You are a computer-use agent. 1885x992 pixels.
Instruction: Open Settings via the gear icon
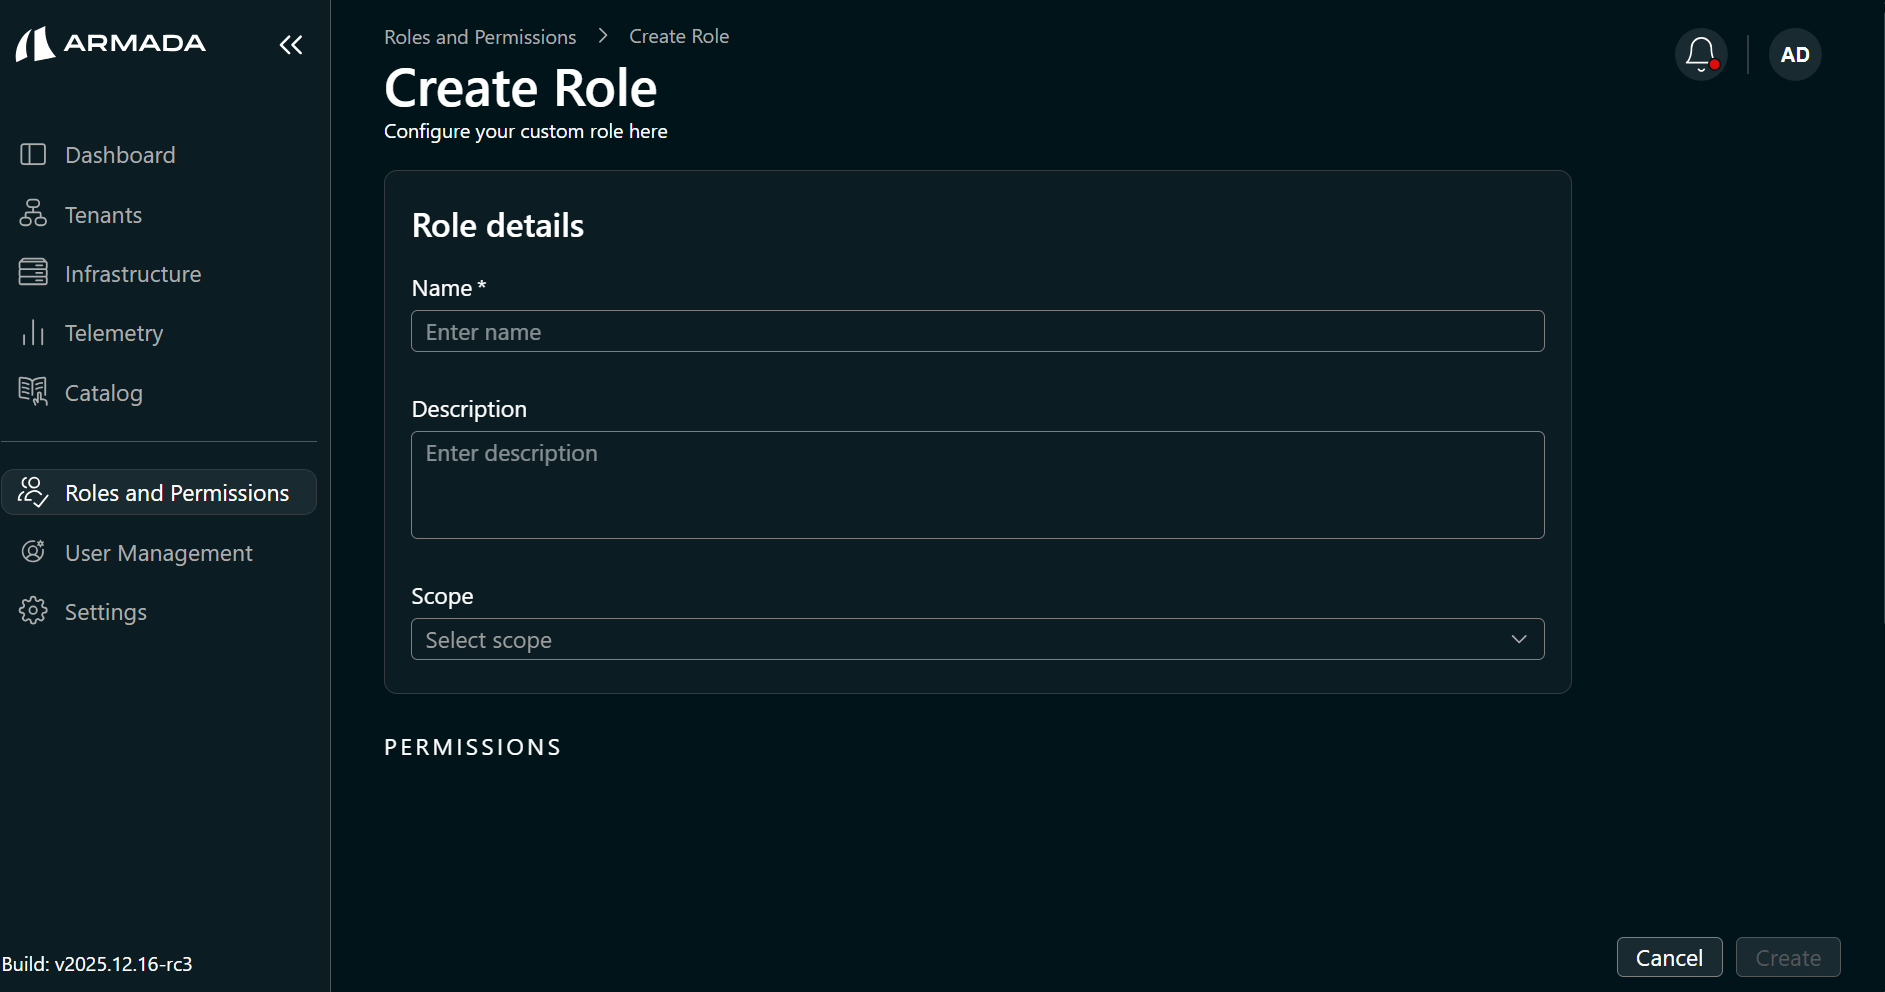[33, 611]
